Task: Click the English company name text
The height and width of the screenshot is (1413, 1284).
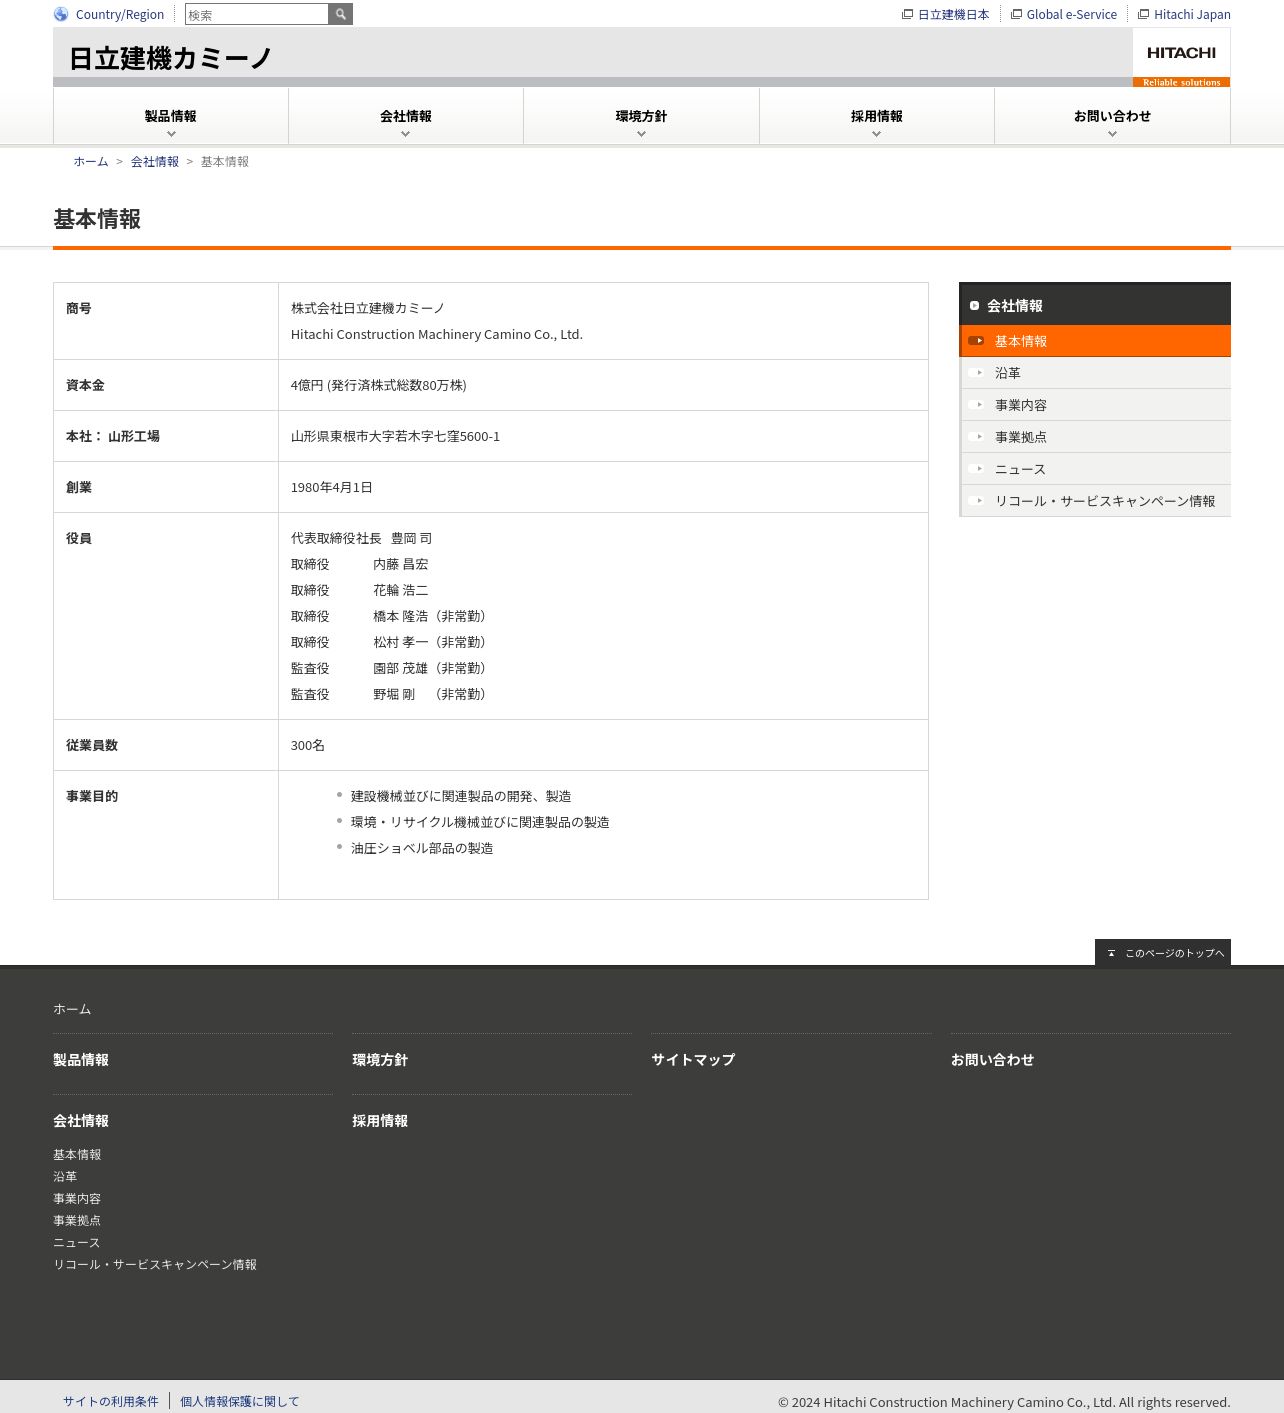Action: (x=437, y=334)
